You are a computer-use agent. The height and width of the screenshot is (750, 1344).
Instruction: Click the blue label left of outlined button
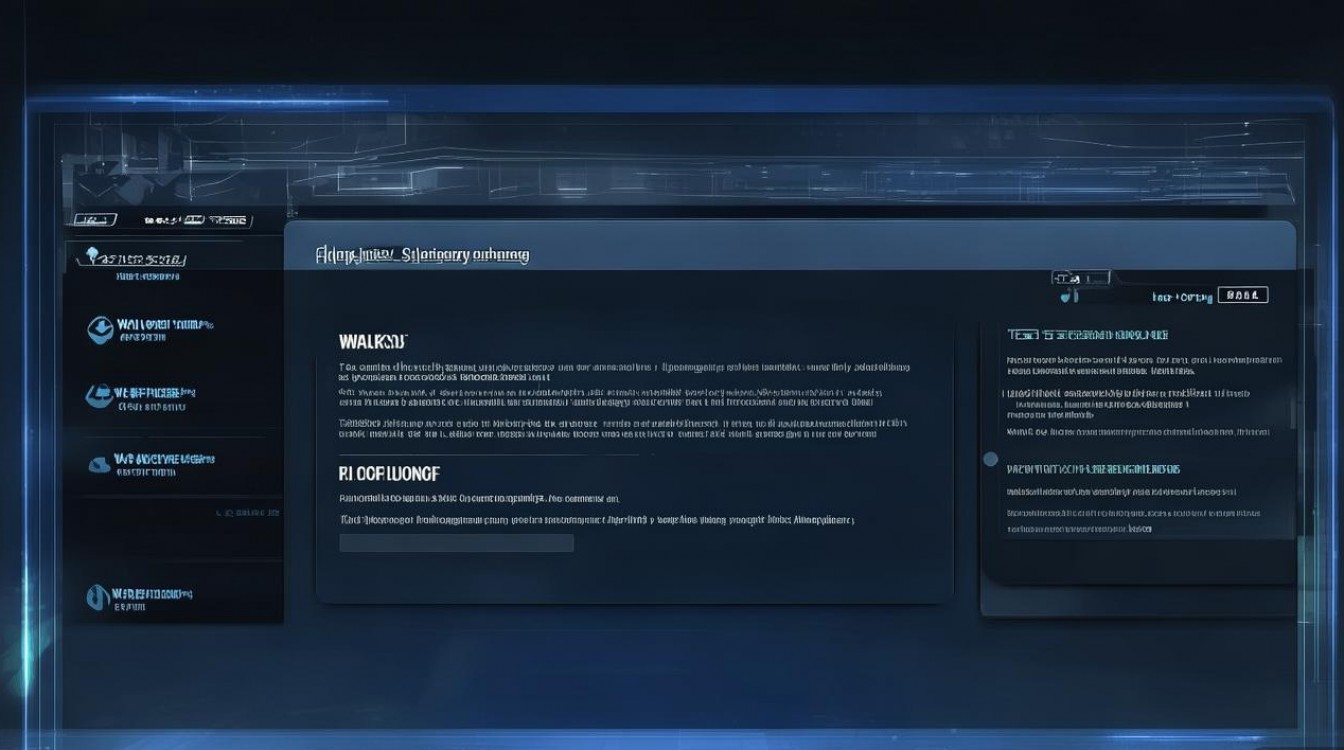coord(1182,297)
